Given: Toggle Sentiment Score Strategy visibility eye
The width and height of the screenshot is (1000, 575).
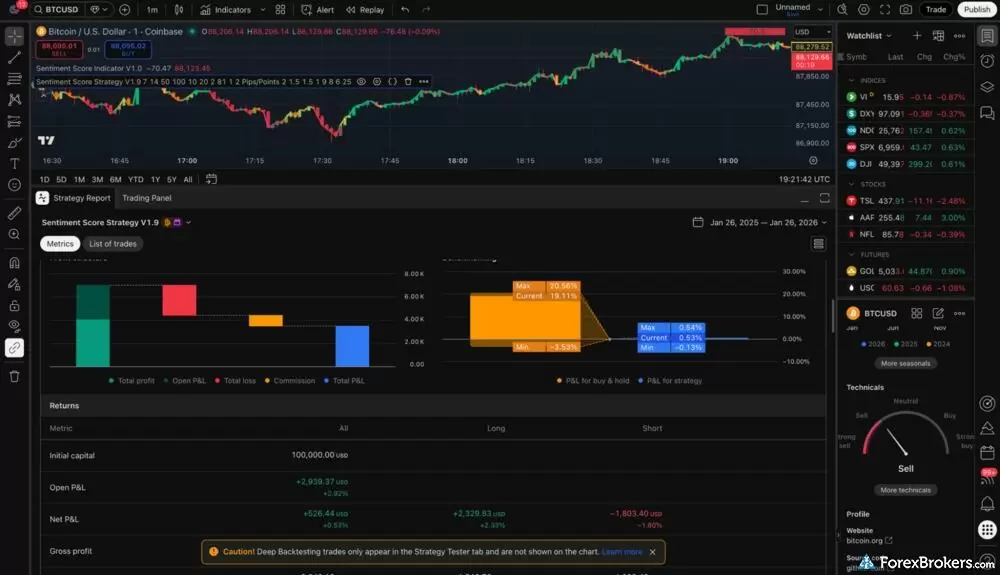Looking at the screenshot, I should coord(361,82).
